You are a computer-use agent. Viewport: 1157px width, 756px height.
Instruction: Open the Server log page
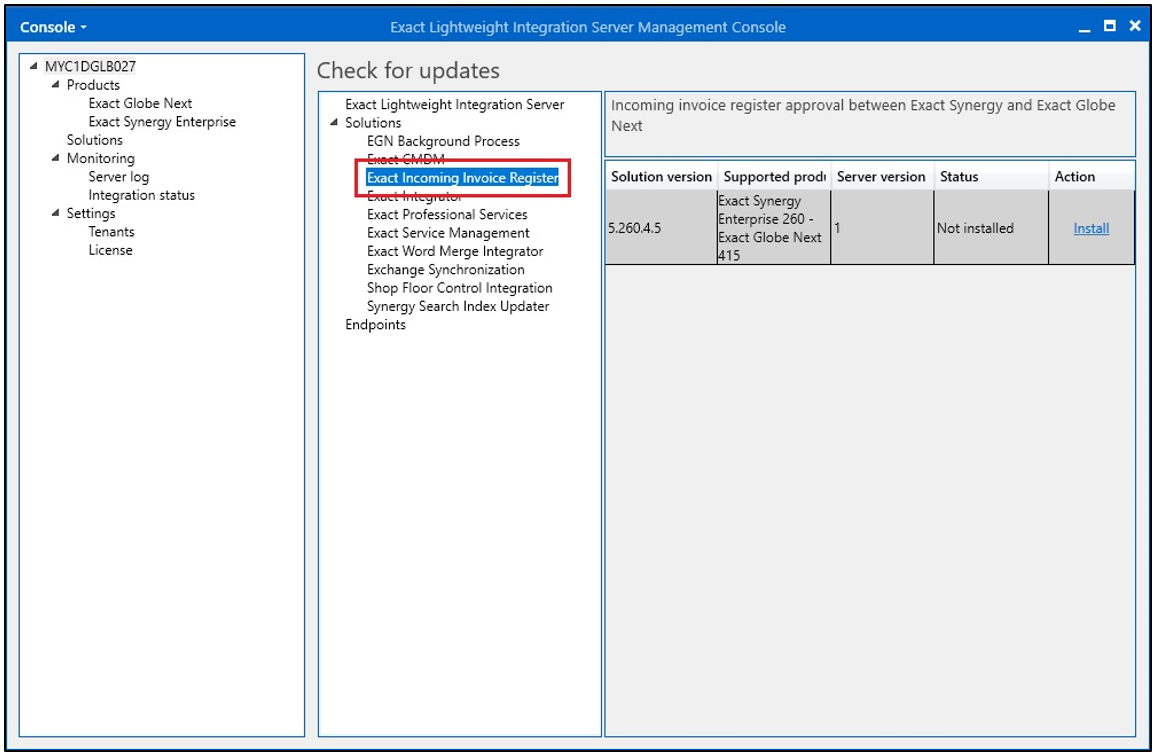119,177
